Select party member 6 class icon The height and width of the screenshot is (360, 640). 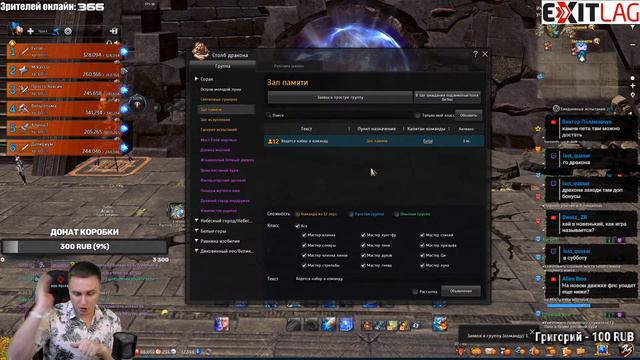coord(24,147)
